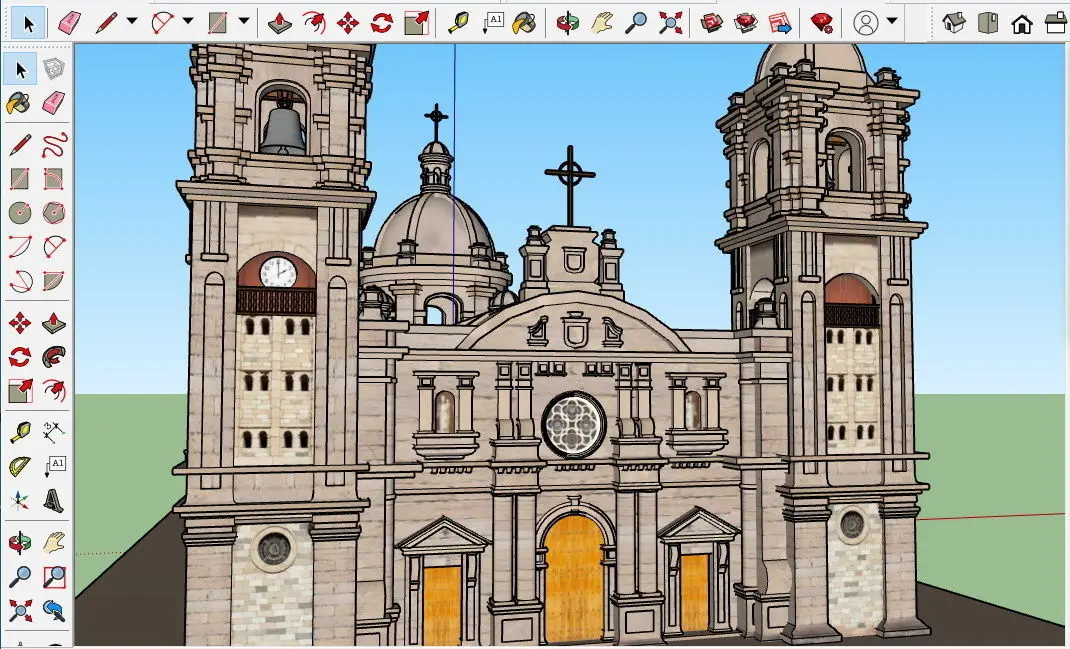Select the Arc tool in top toolbar
1070x649 pixels.
(x=162, y=23)
